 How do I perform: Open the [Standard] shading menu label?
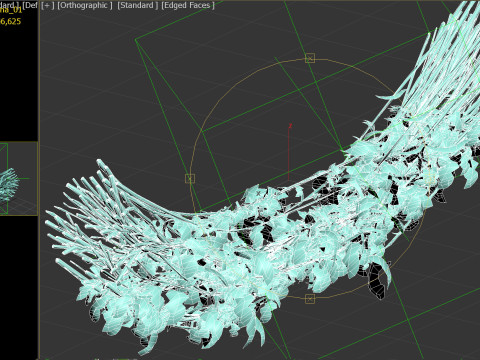pos(138,5)
